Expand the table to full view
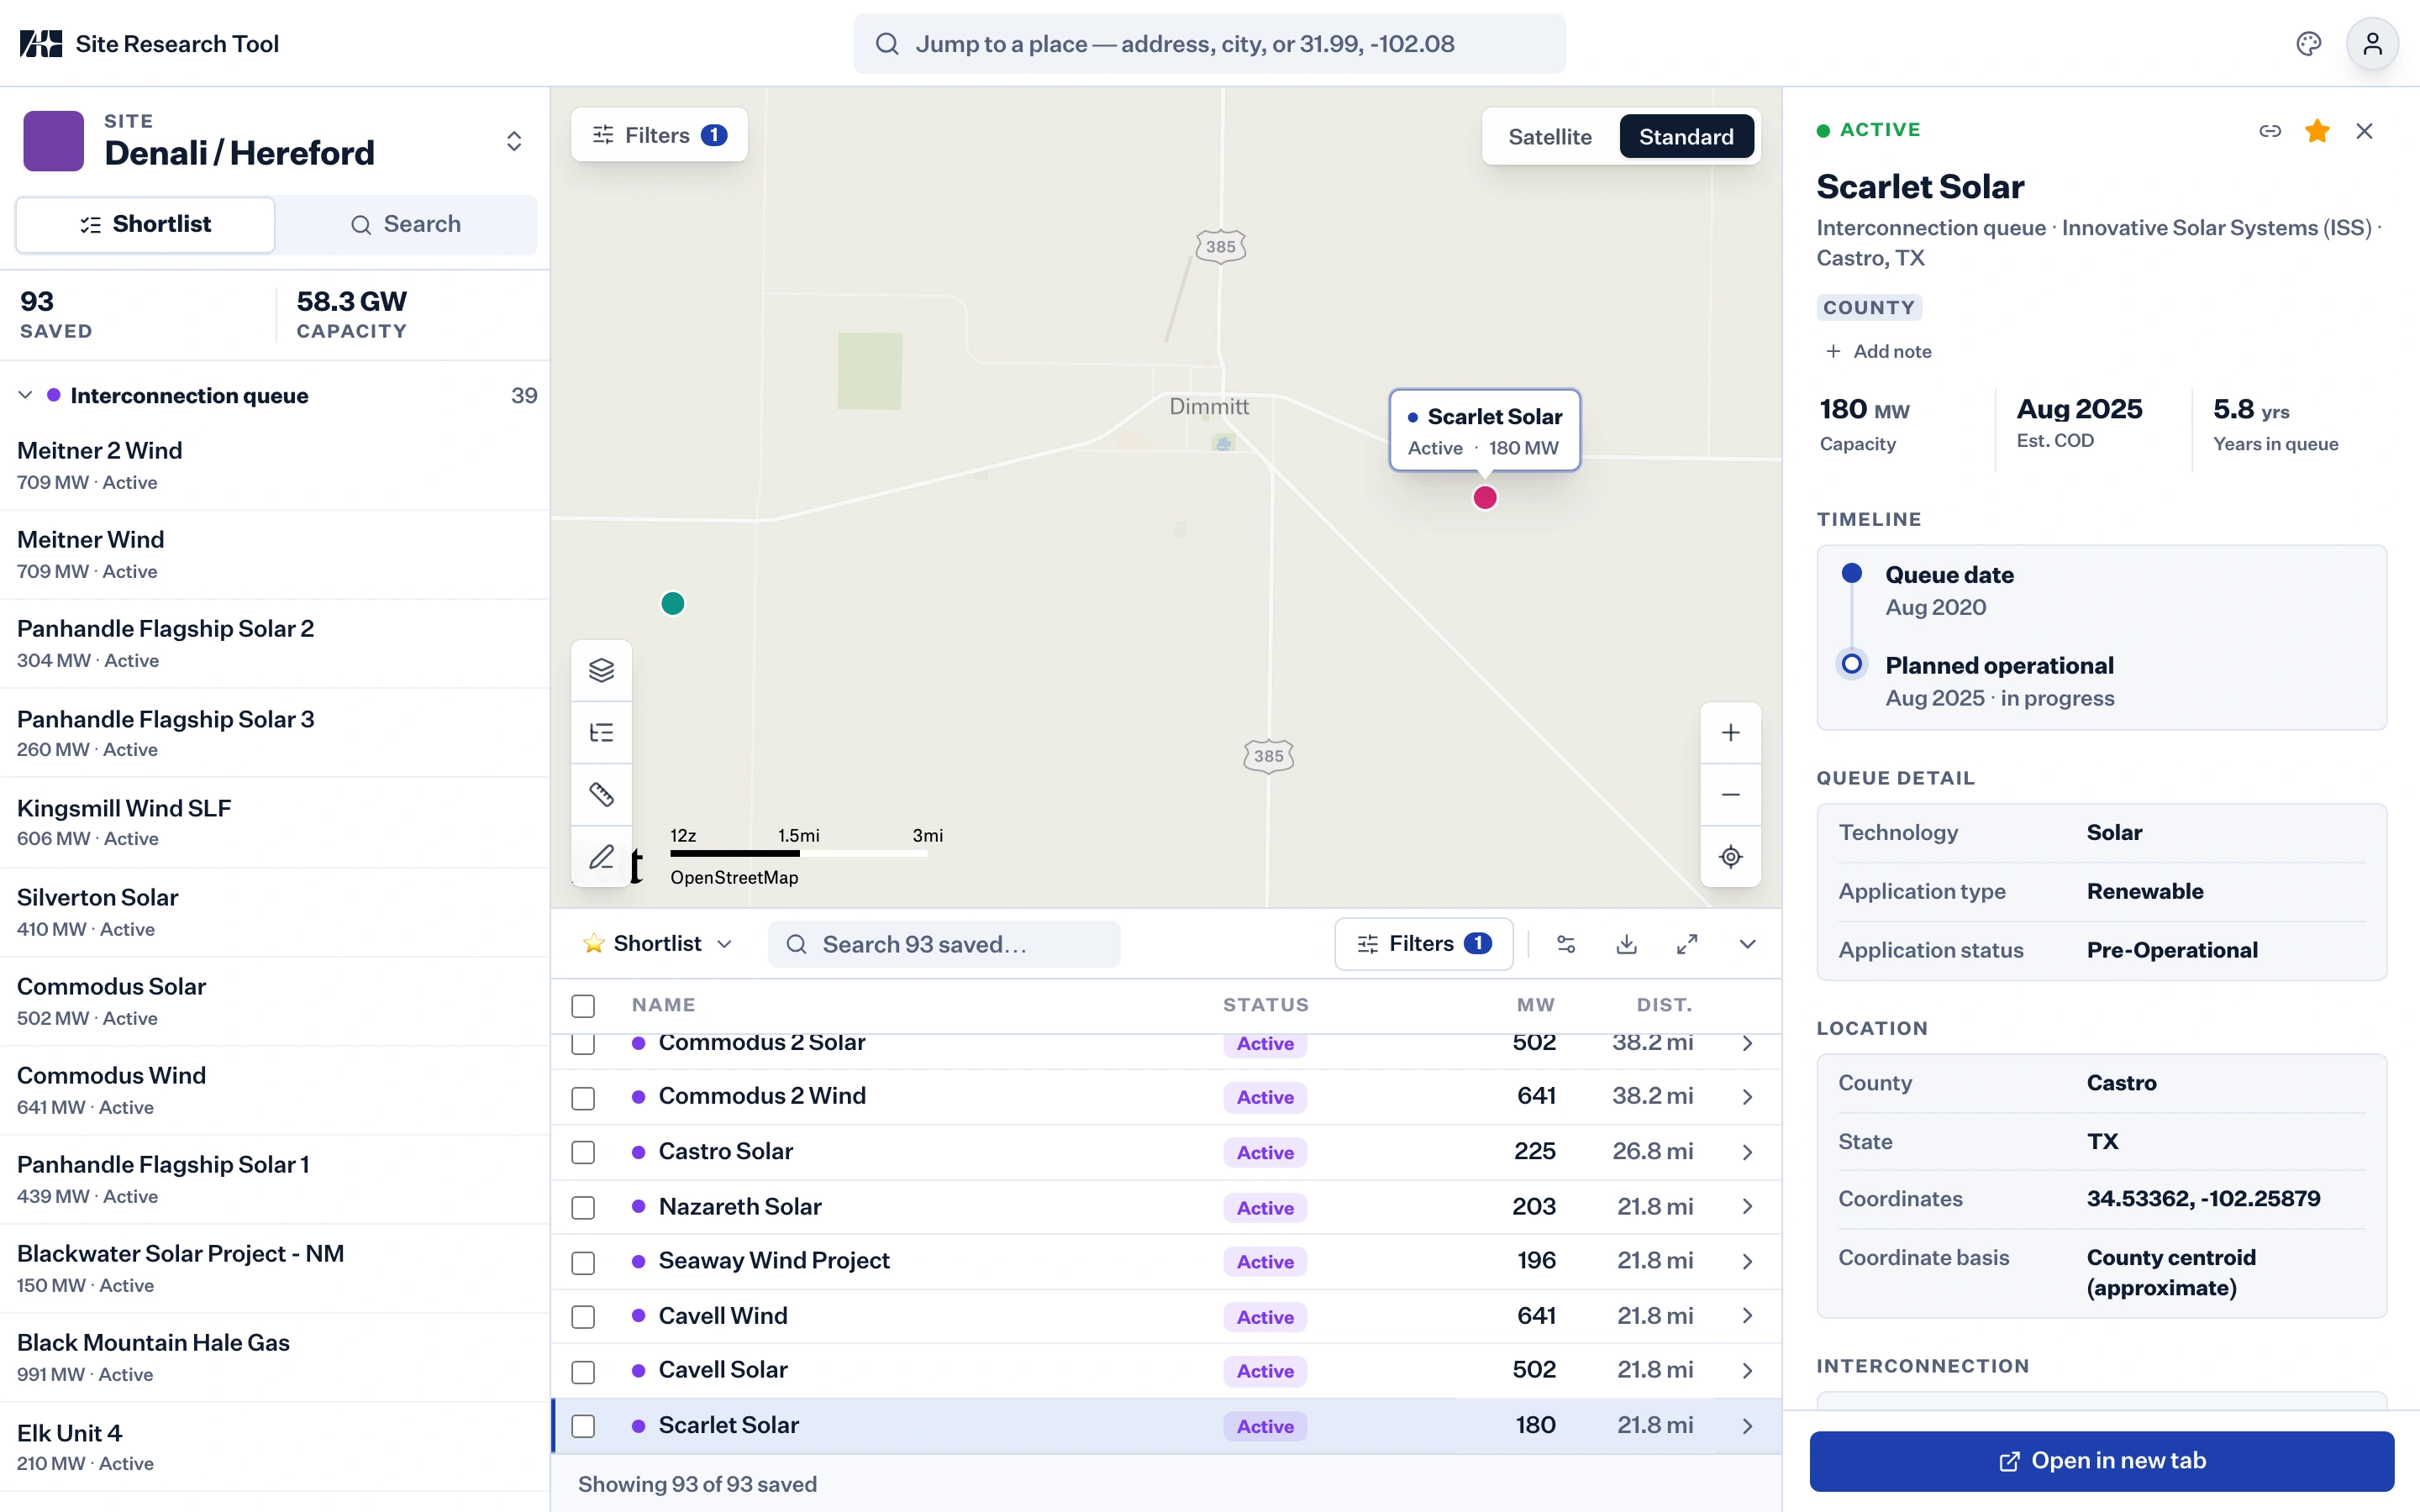Screen dimensions: 2420x1512 coord(1687,944)
